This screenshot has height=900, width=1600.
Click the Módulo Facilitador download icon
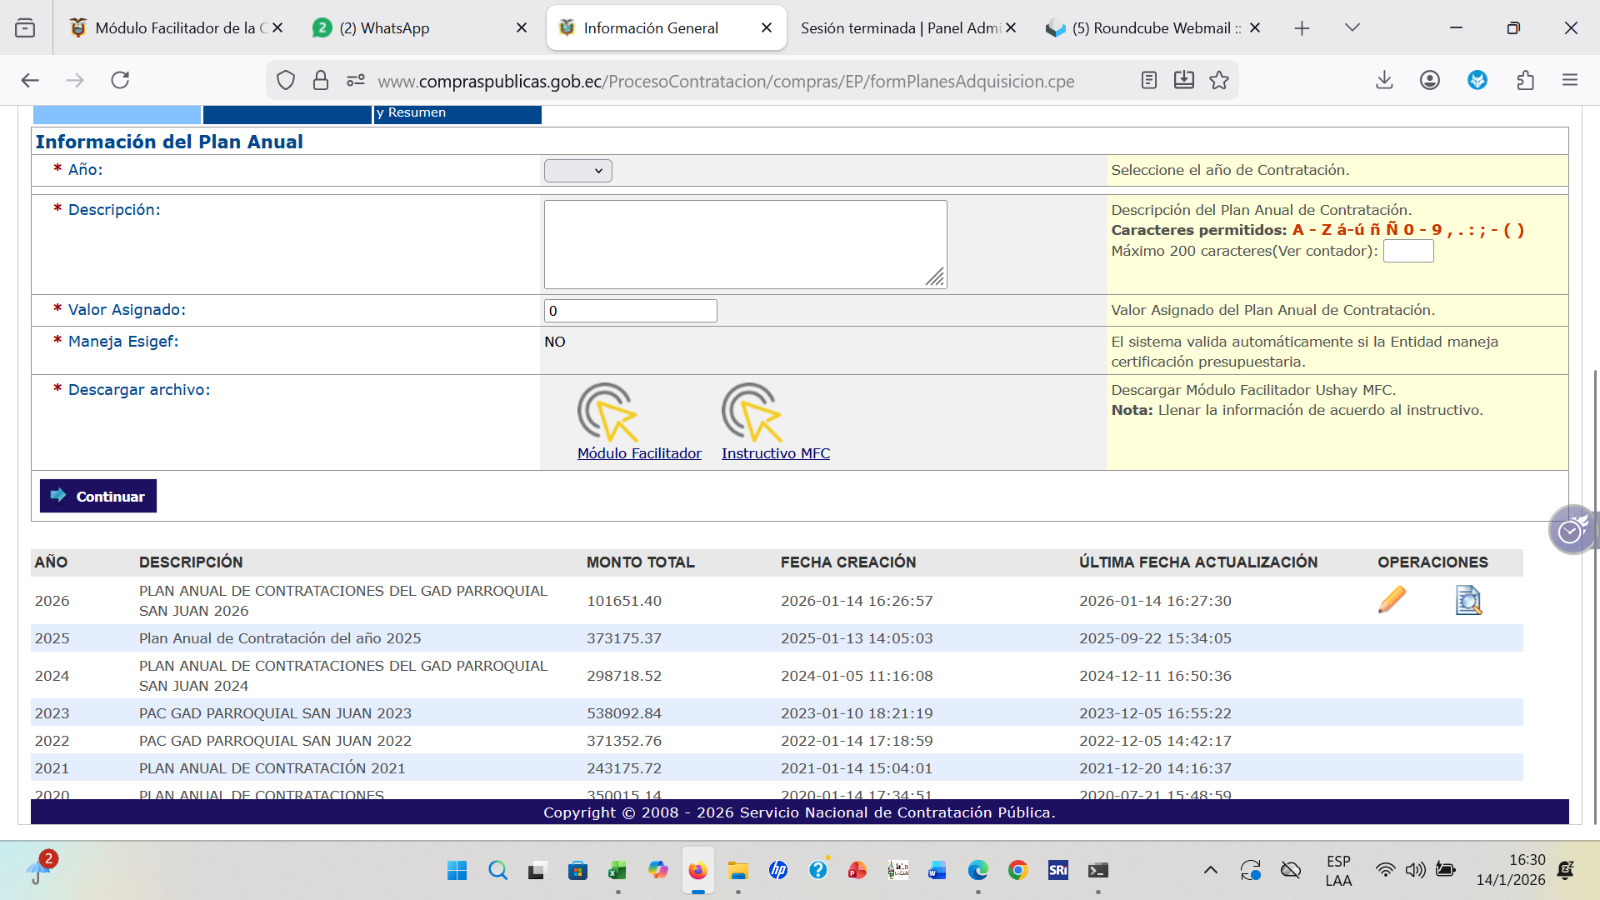[607, 413]
